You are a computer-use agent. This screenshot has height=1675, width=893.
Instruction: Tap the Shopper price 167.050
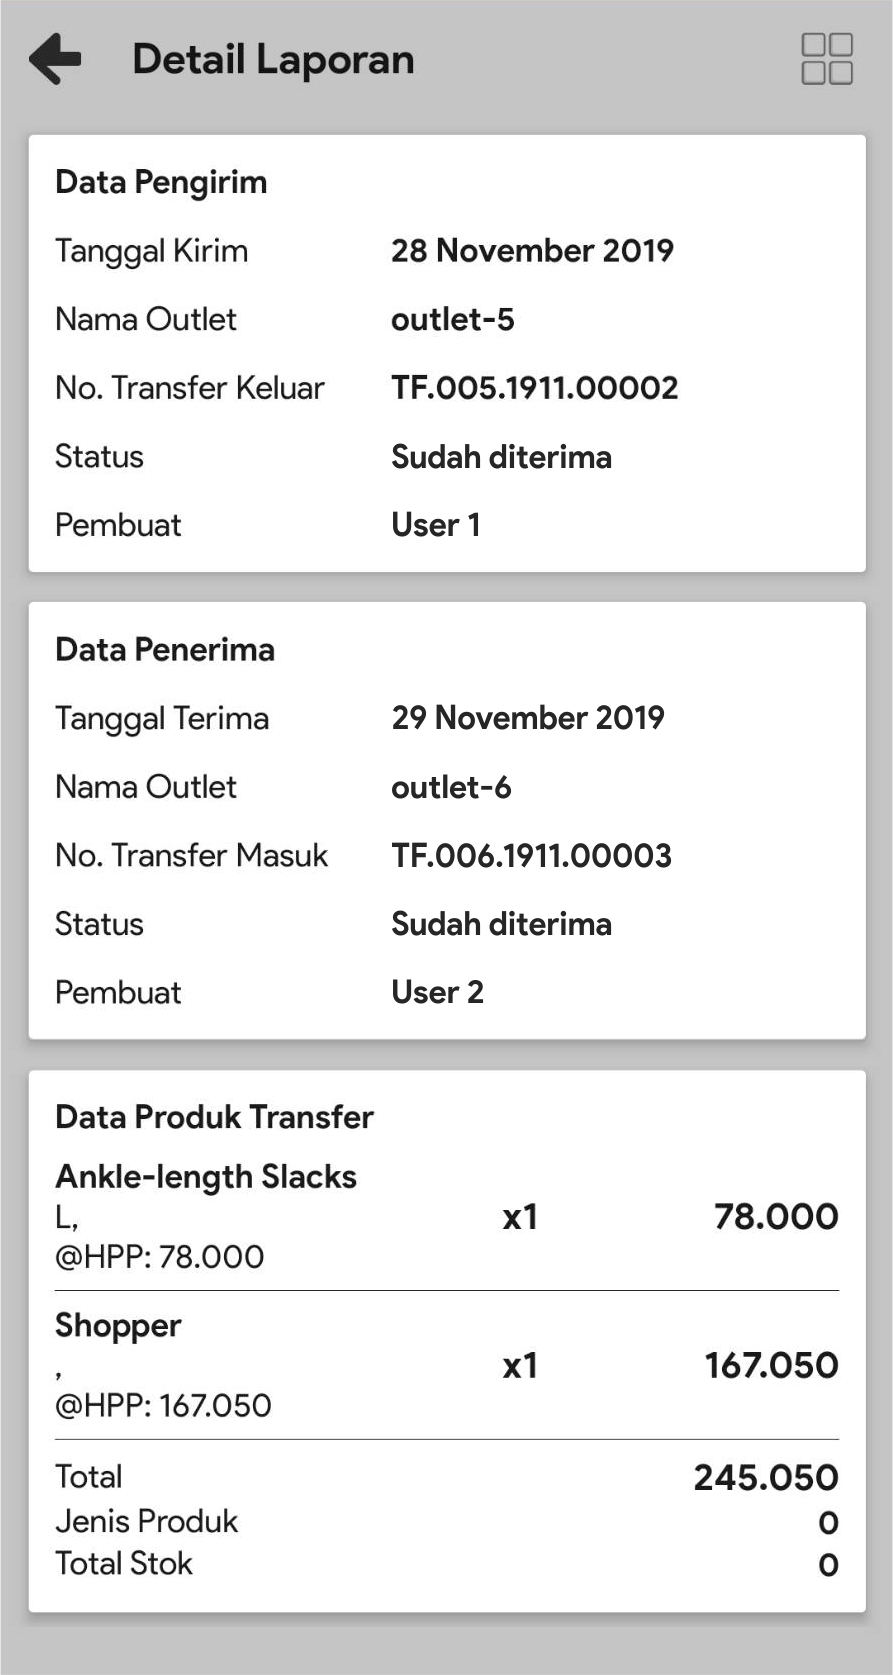tap(771, 1366)
